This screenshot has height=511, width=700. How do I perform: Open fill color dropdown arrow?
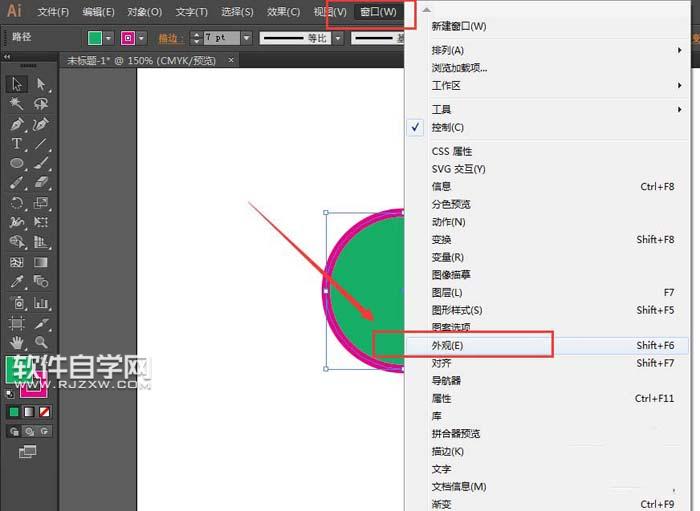(108, 38)
